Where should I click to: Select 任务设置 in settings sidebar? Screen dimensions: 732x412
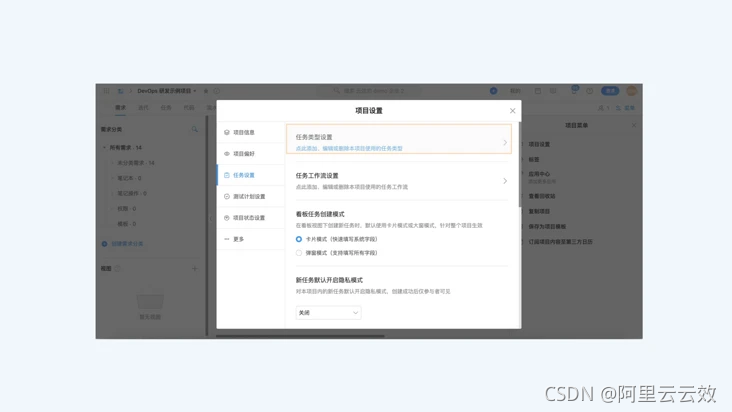251,175
